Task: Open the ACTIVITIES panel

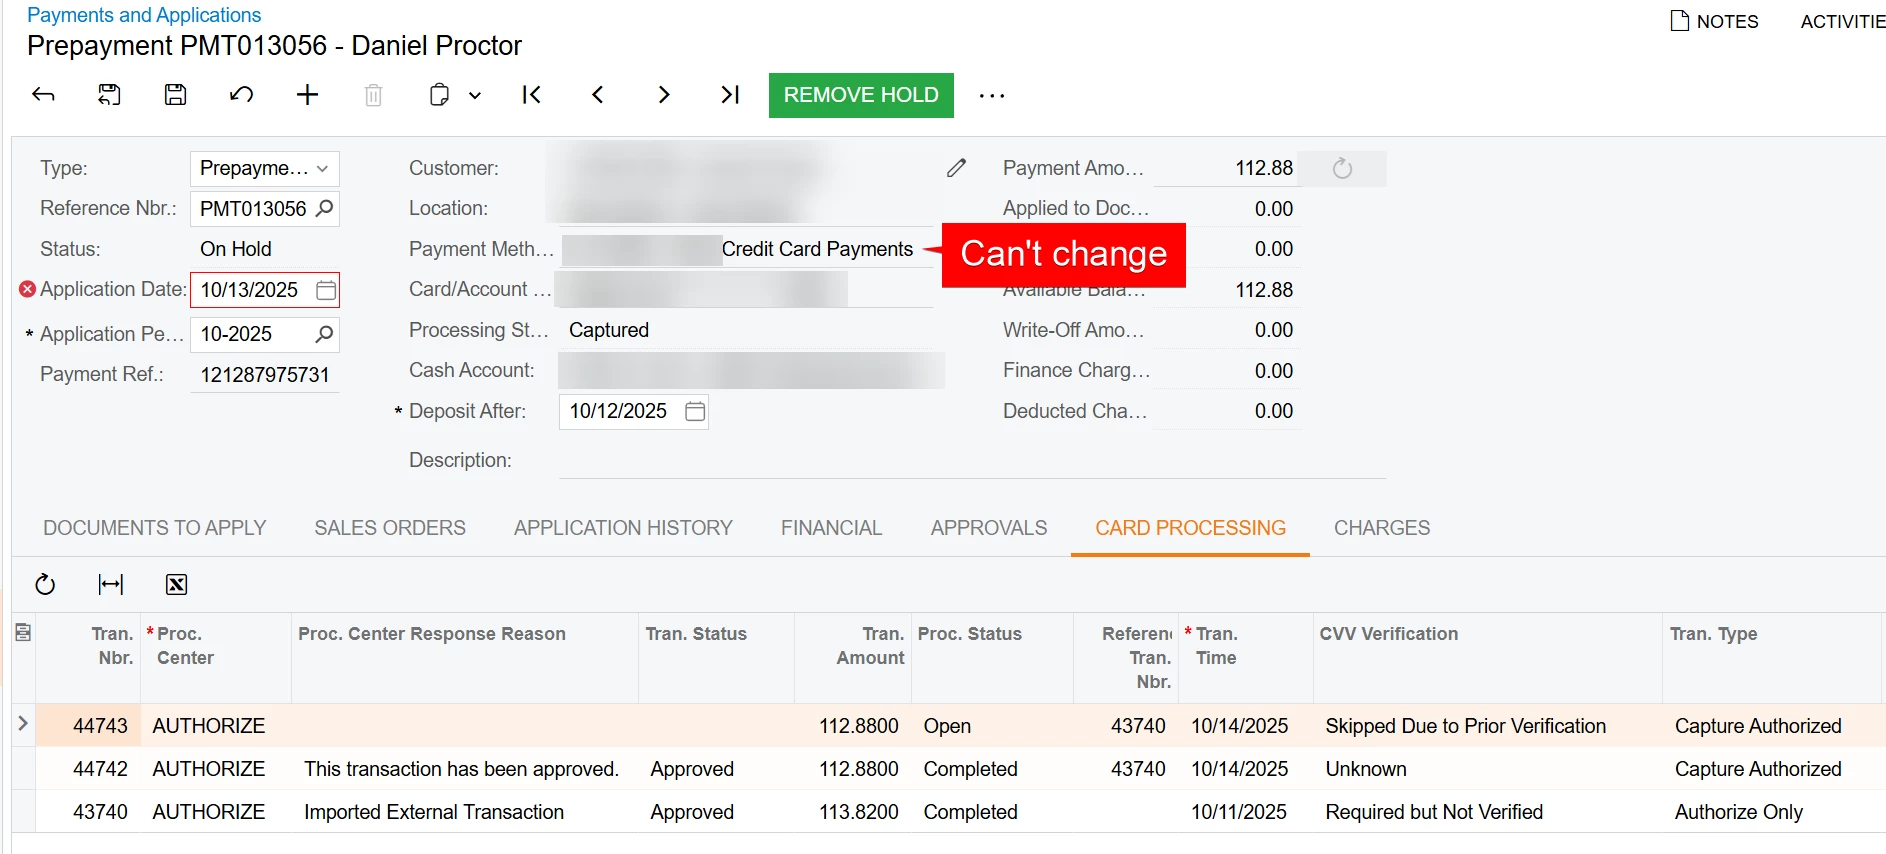Action: [1842, 21]
